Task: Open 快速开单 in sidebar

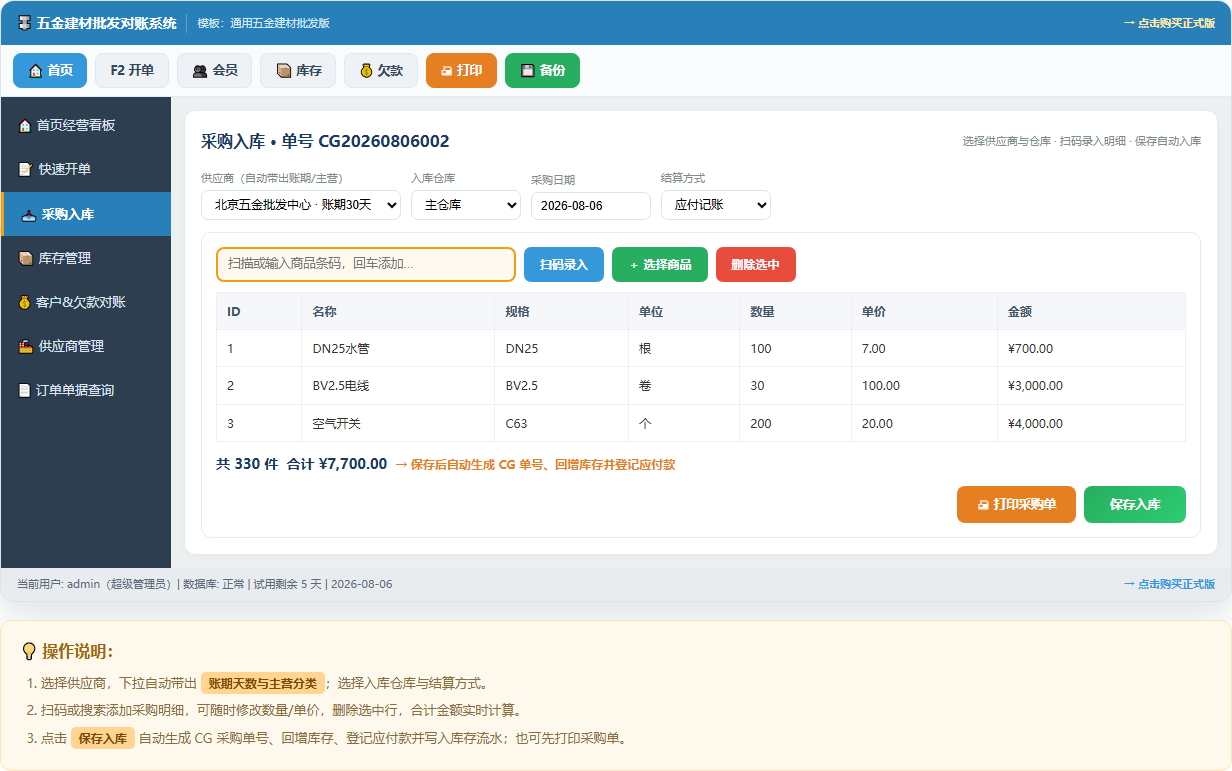Action: 86,170
